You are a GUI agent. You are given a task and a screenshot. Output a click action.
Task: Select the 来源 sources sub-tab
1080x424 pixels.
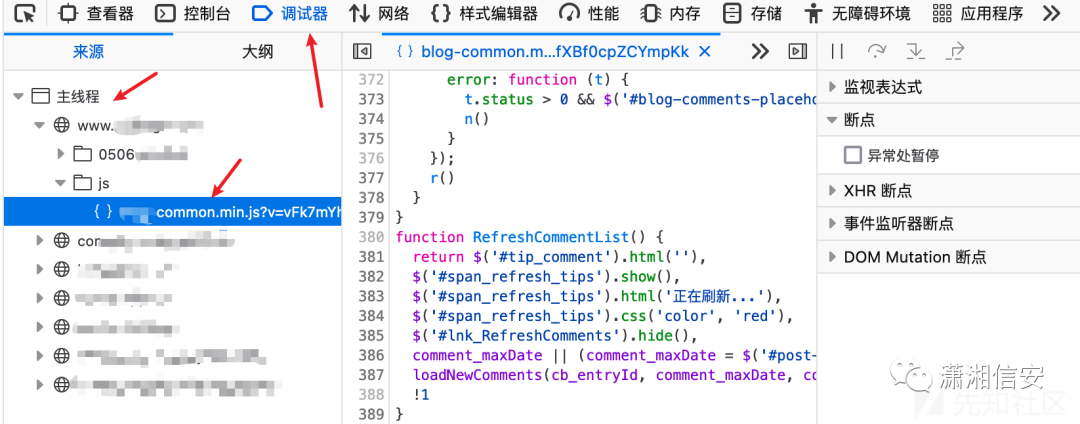point(88,52)
